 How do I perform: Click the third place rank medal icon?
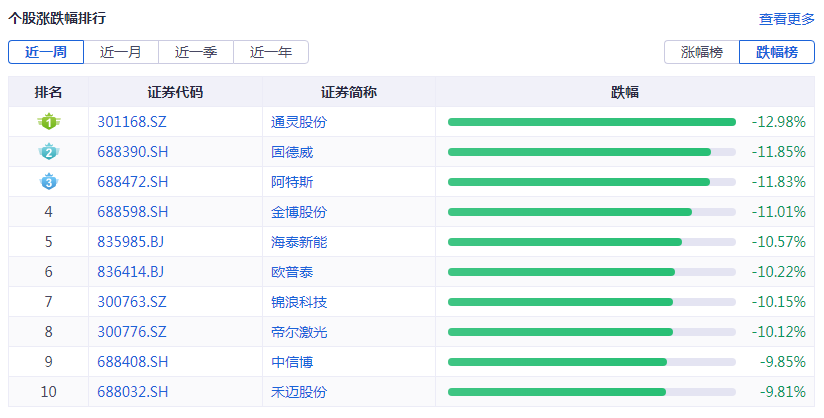48,182
